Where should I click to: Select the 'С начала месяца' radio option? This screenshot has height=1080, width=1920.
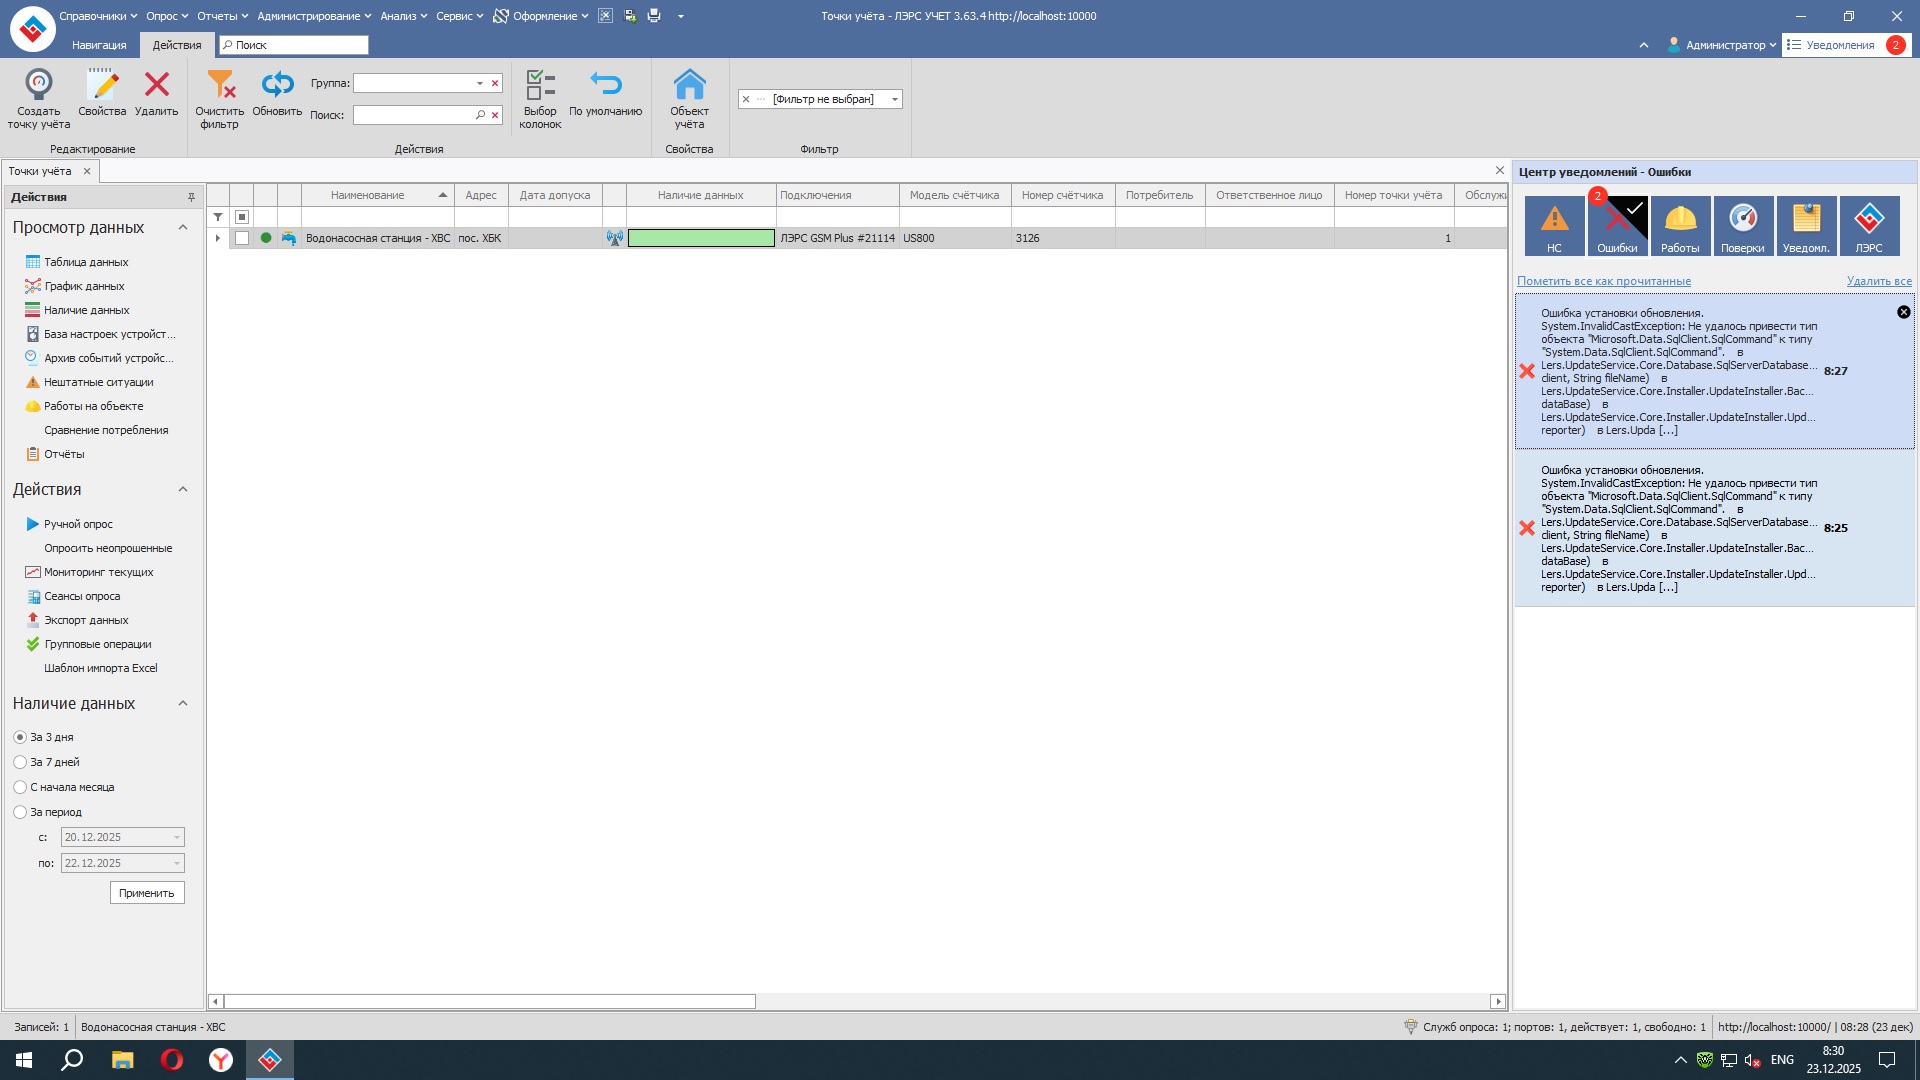[x=20, y=787]
